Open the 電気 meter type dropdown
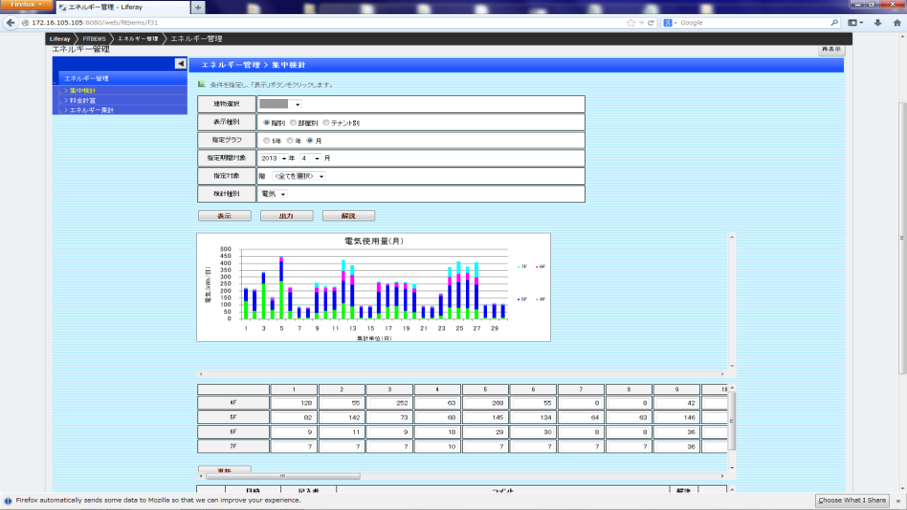 273,194
